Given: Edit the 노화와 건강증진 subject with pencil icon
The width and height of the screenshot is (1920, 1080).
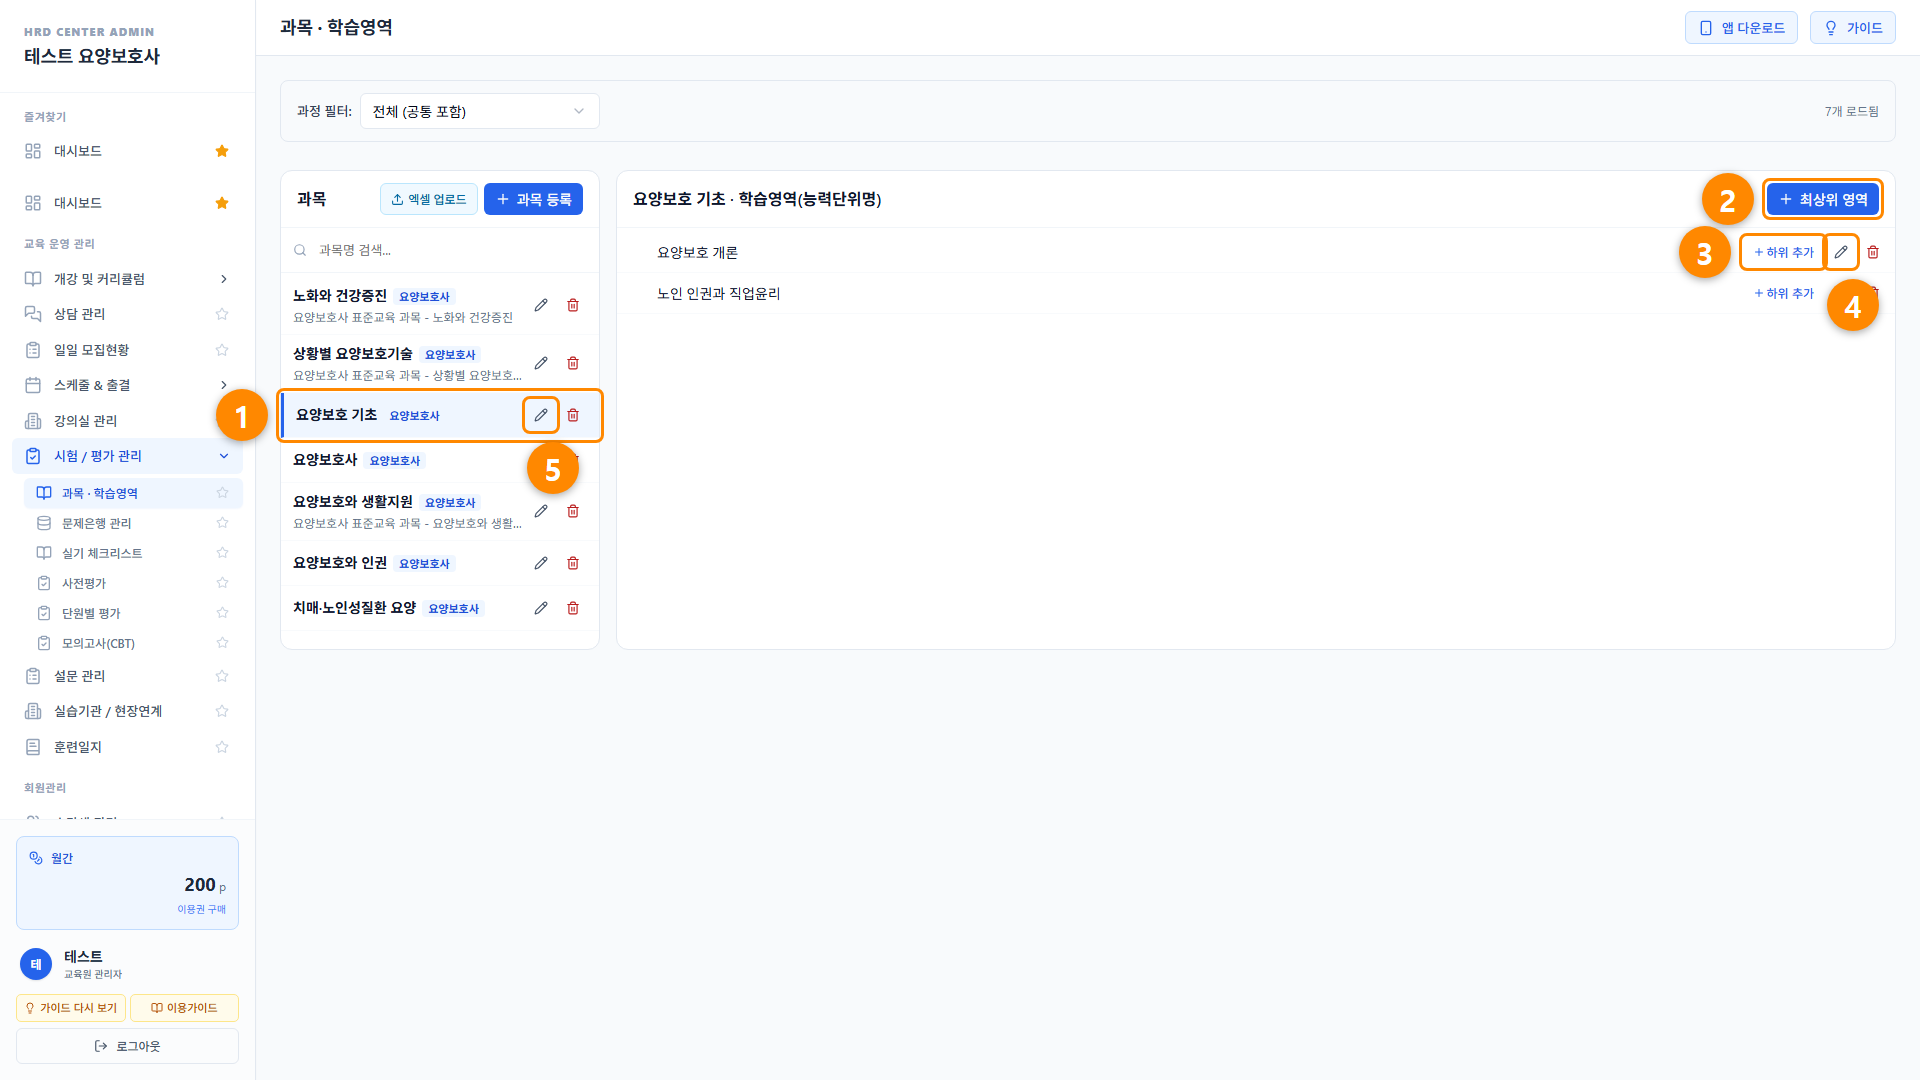Looking at the screenshot, I should pos(541,305).
